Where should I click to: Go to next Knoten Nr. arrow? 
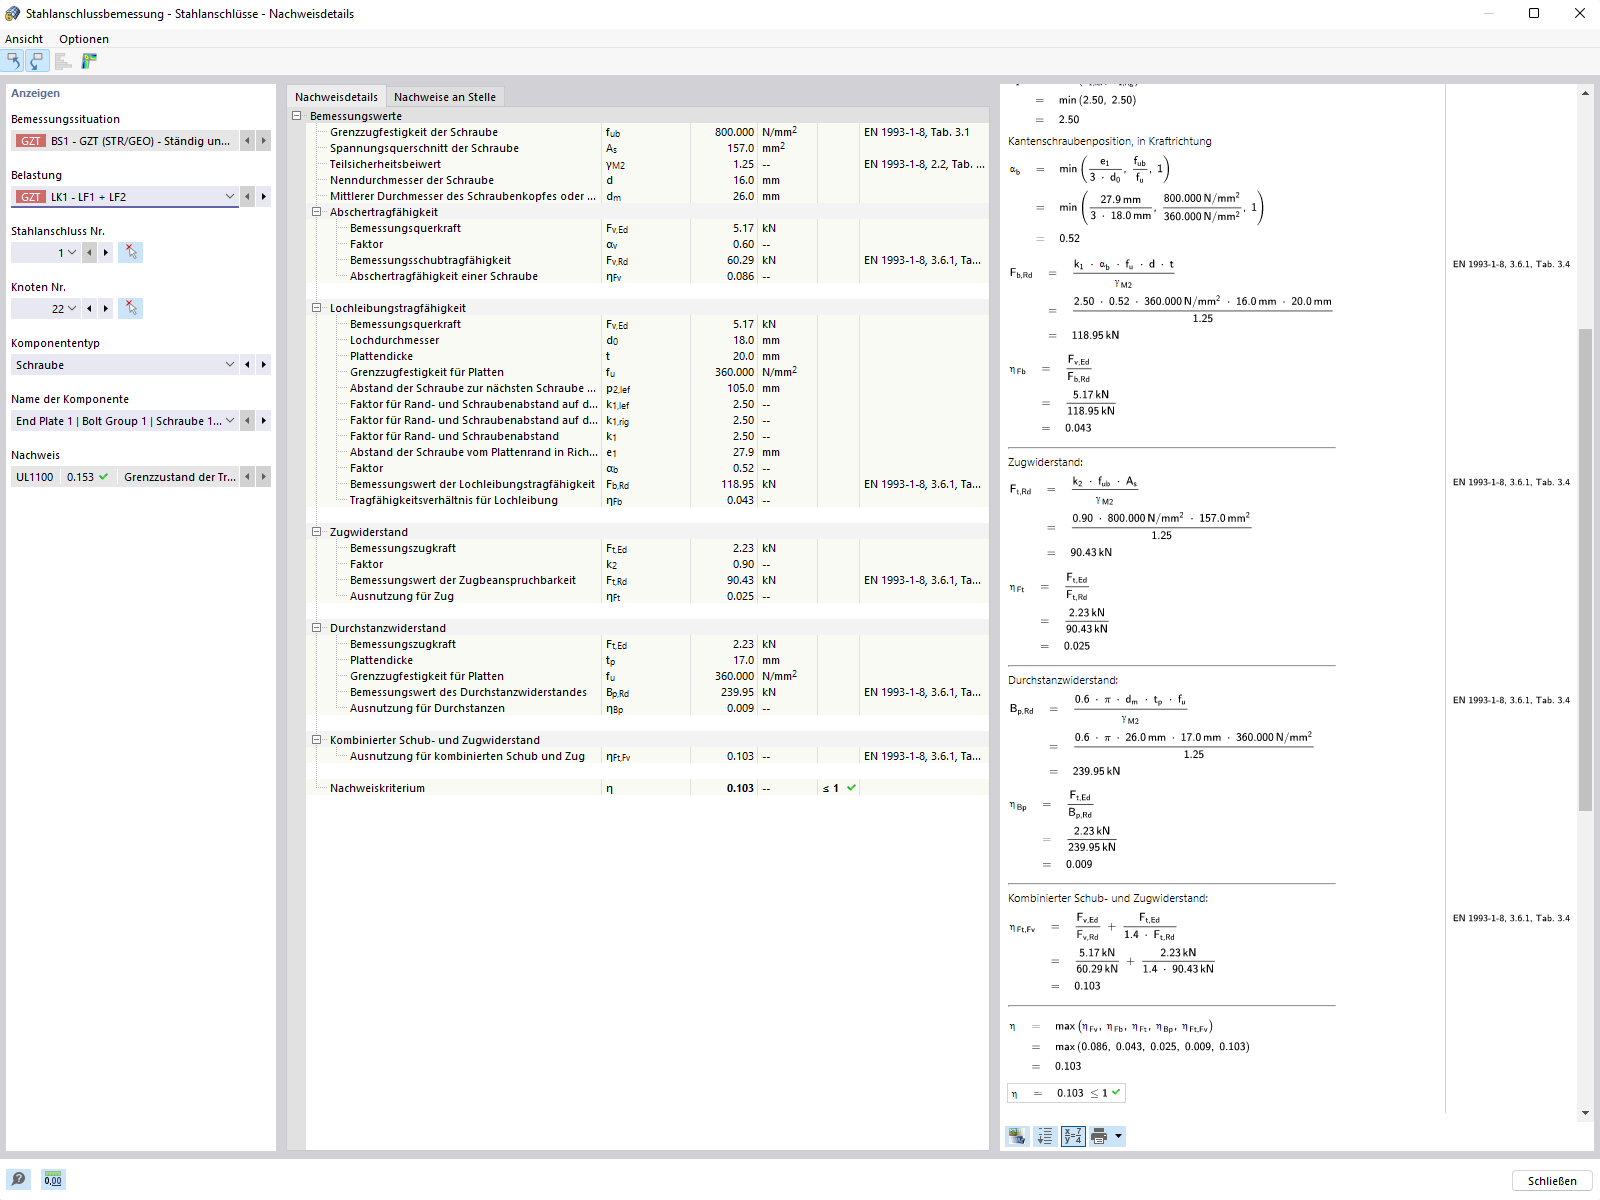tap(106, 309)
